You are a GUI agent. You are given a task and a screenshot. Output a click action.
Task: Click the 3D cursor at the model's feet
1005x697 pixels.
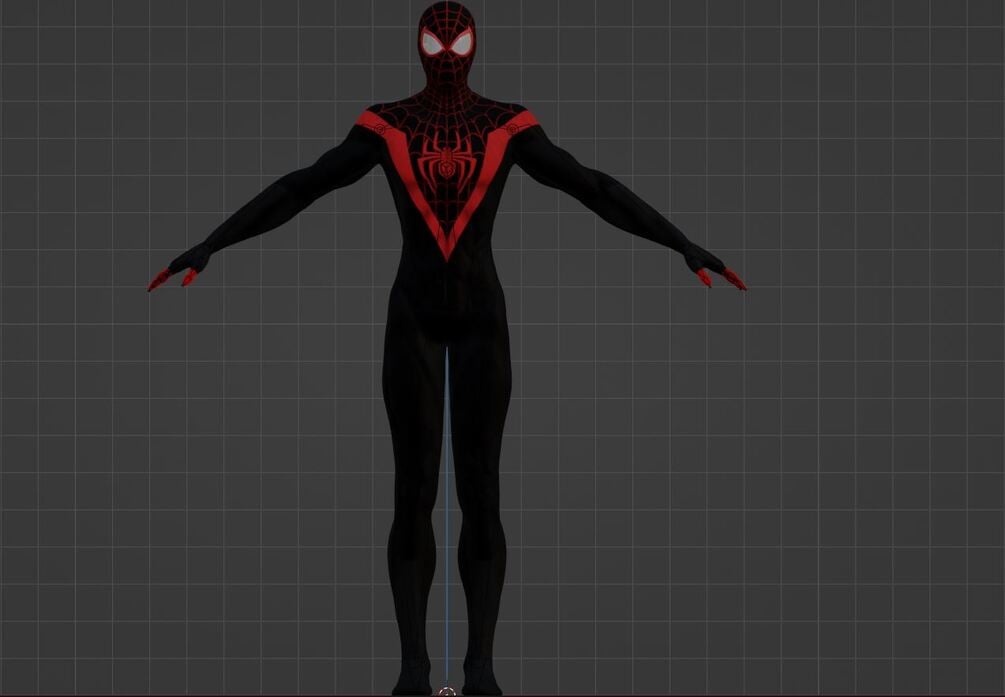point(447,691)
